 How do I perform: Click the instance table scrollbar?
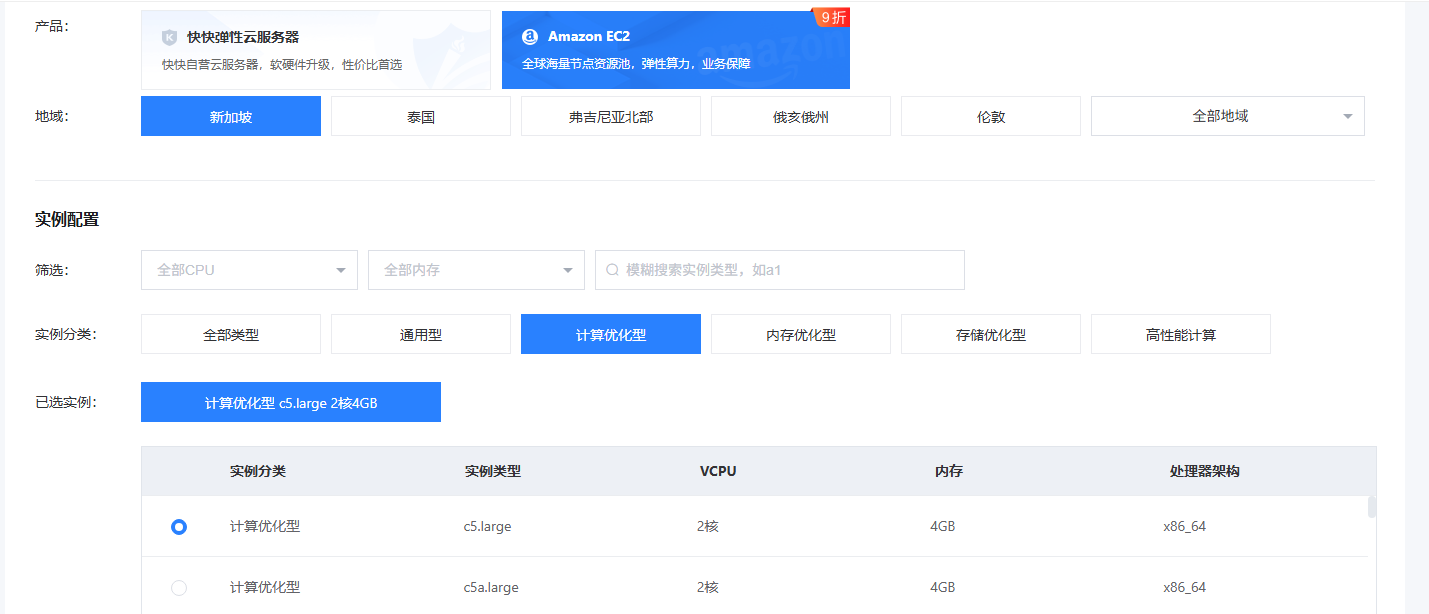(x=1372, y=507)
